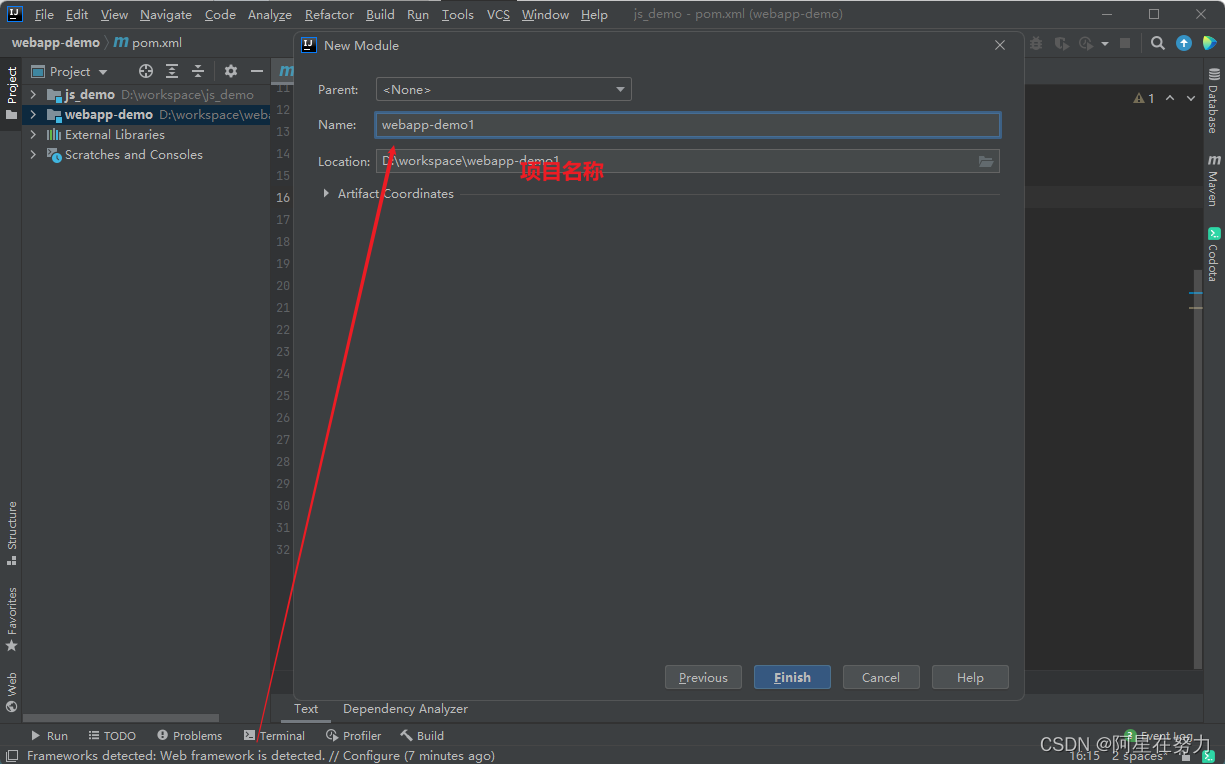Expand the External Libraries node
The height and width of the screenshot is (764, 1225).
pos(32,134)
